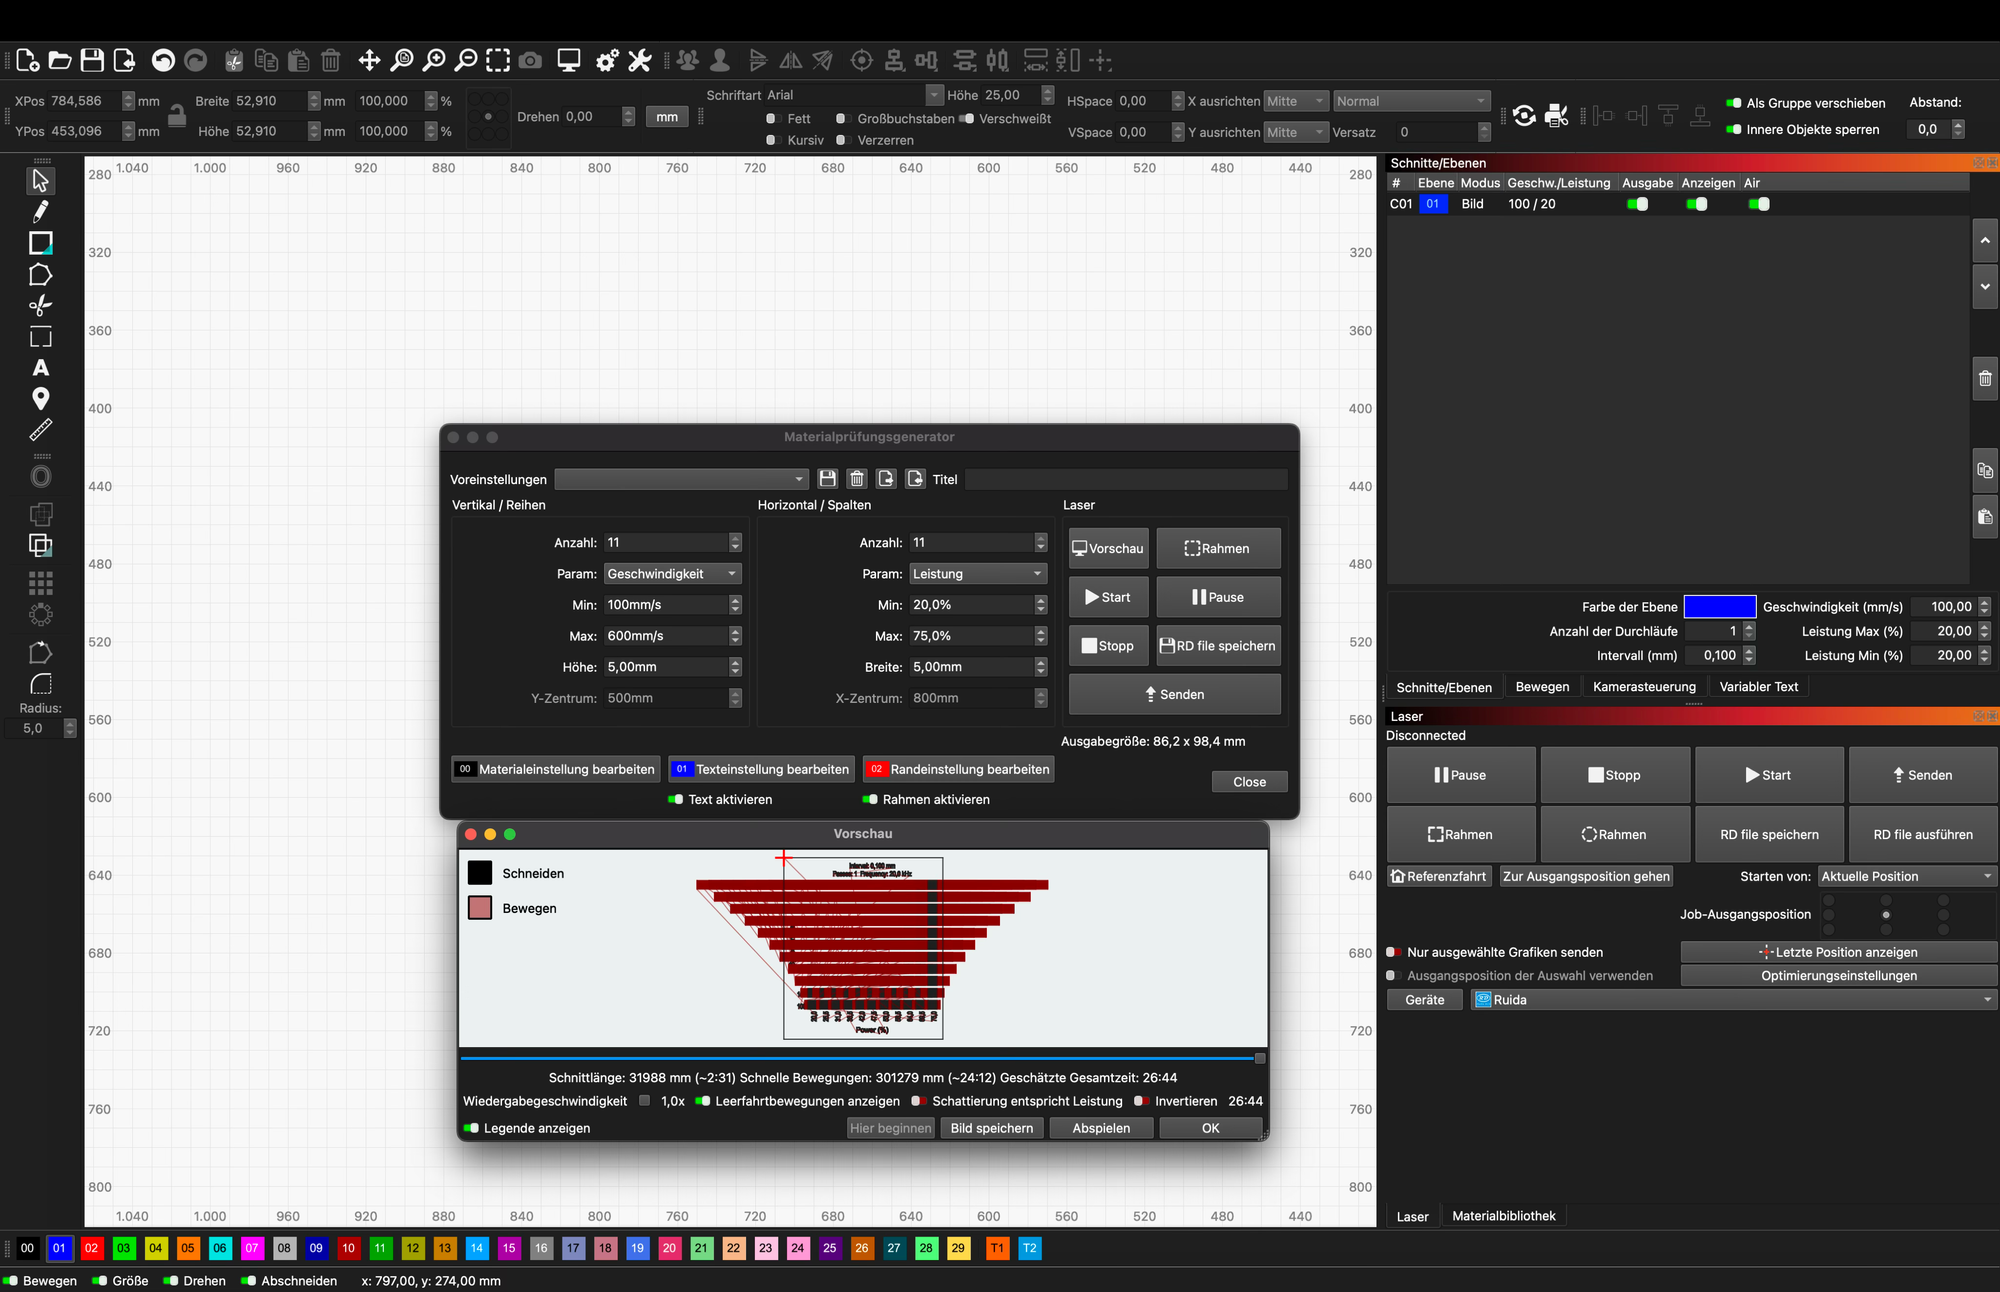This screenshot has width=2000, height=1292.
Task: Open the Starten von dropdown
Action: click(x=1906, y=876)
